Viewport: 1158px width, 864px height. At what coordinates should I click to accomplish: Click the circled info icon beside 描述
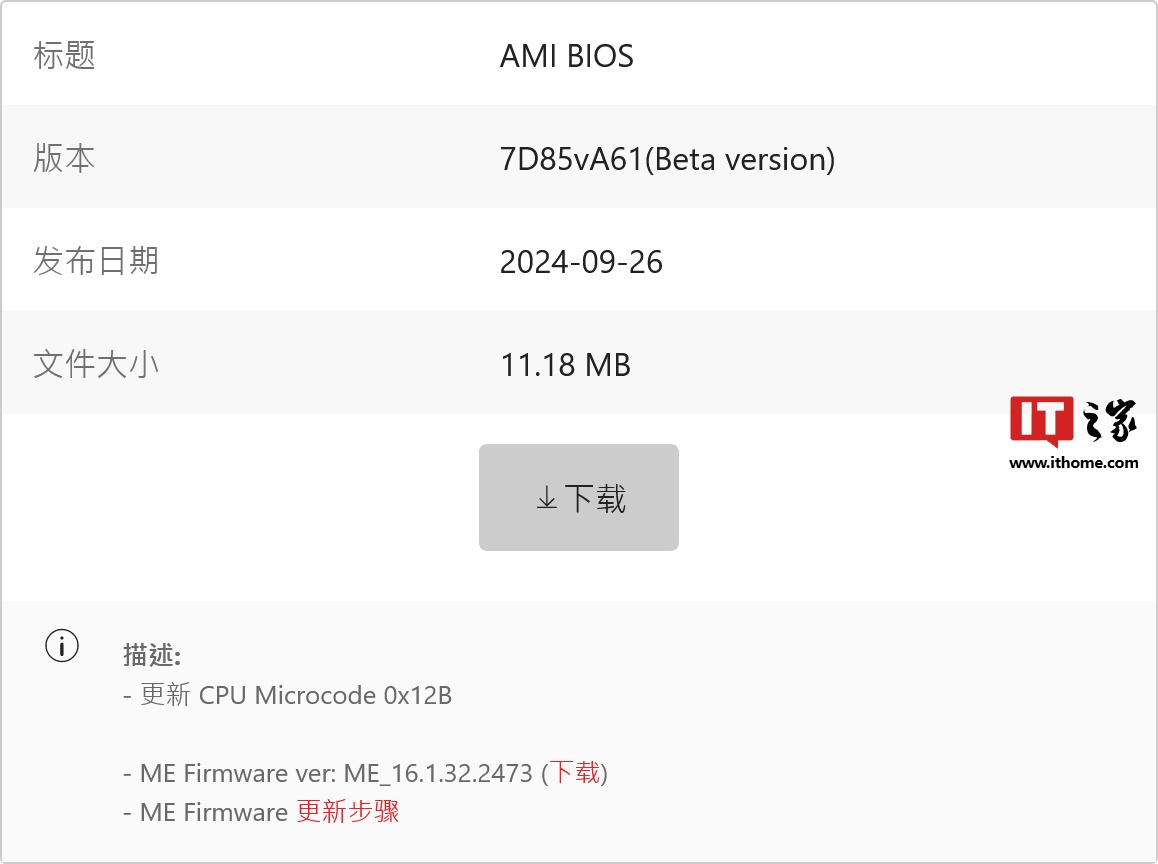pos(62,646)
